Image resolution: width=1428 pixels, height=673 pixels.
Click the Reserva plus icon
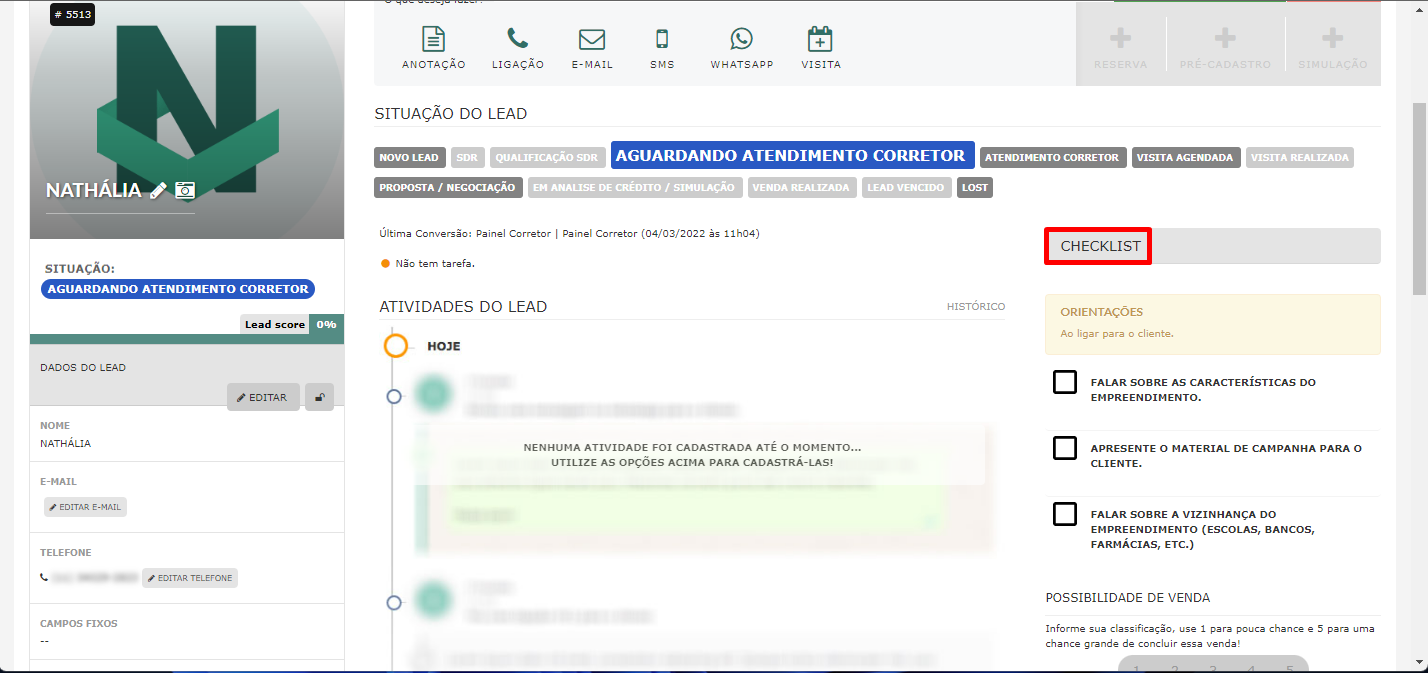(1121, 39)
